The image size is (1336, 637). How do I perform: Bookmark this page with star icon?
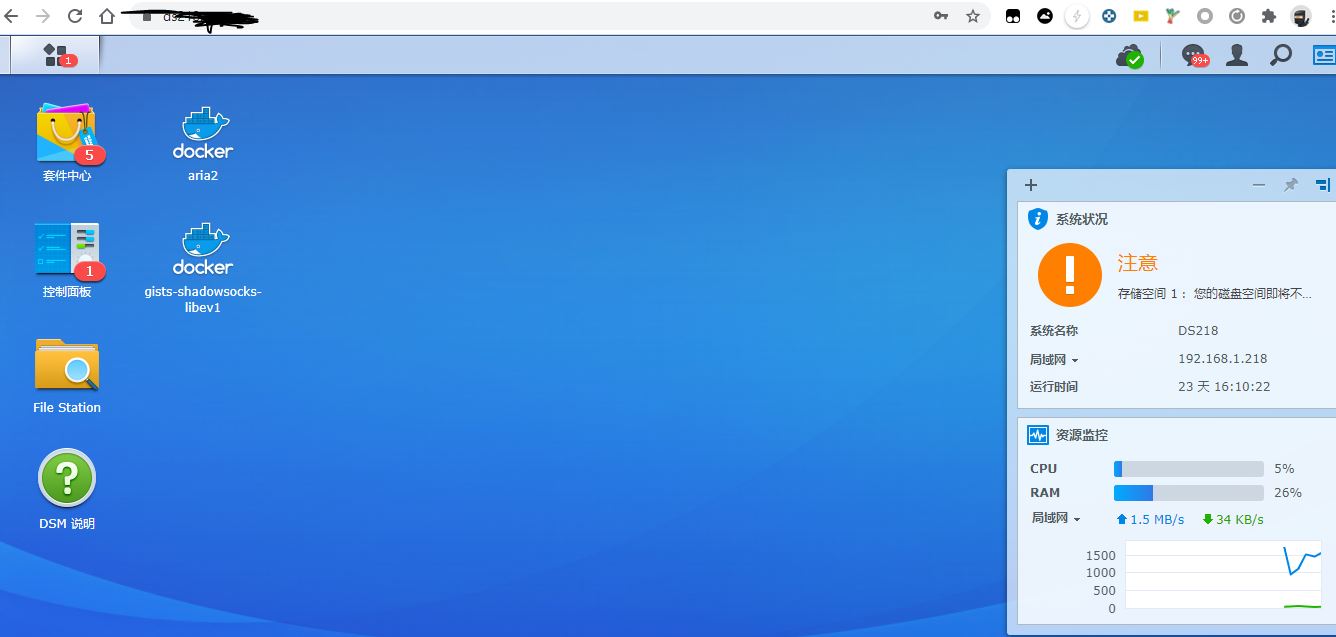973,16
